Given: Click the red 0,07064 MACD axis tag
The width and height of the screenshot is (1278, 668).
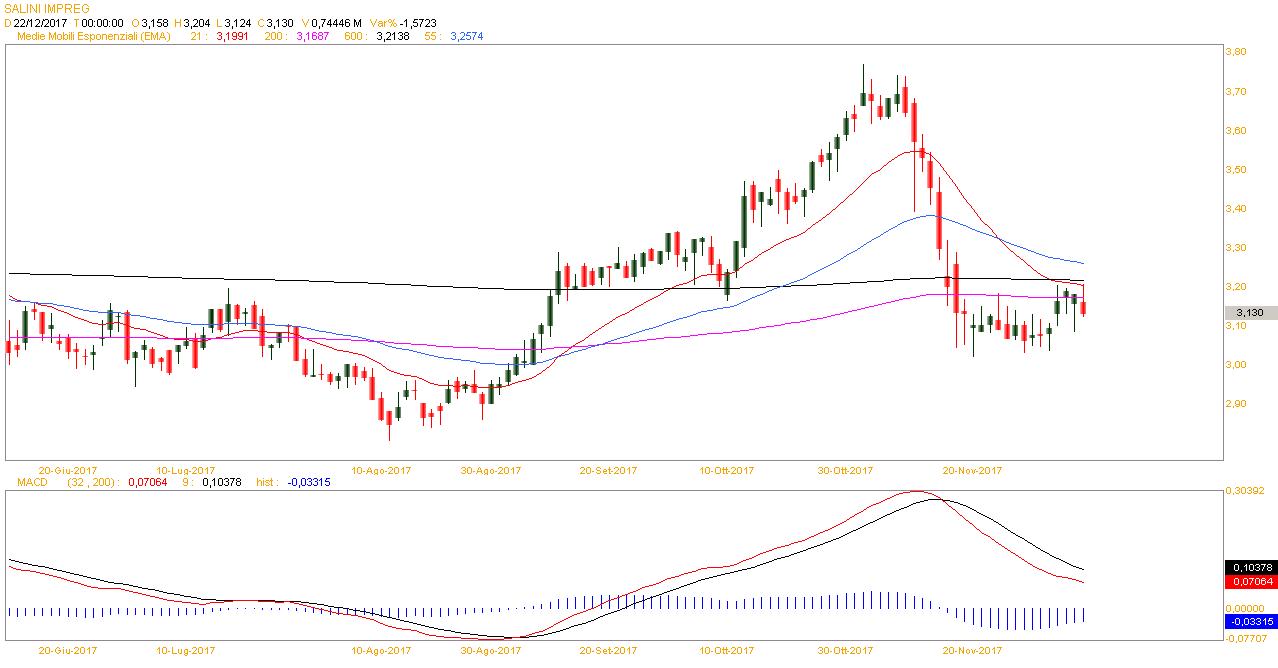Looking at the screenshot, I should 1250,581.
